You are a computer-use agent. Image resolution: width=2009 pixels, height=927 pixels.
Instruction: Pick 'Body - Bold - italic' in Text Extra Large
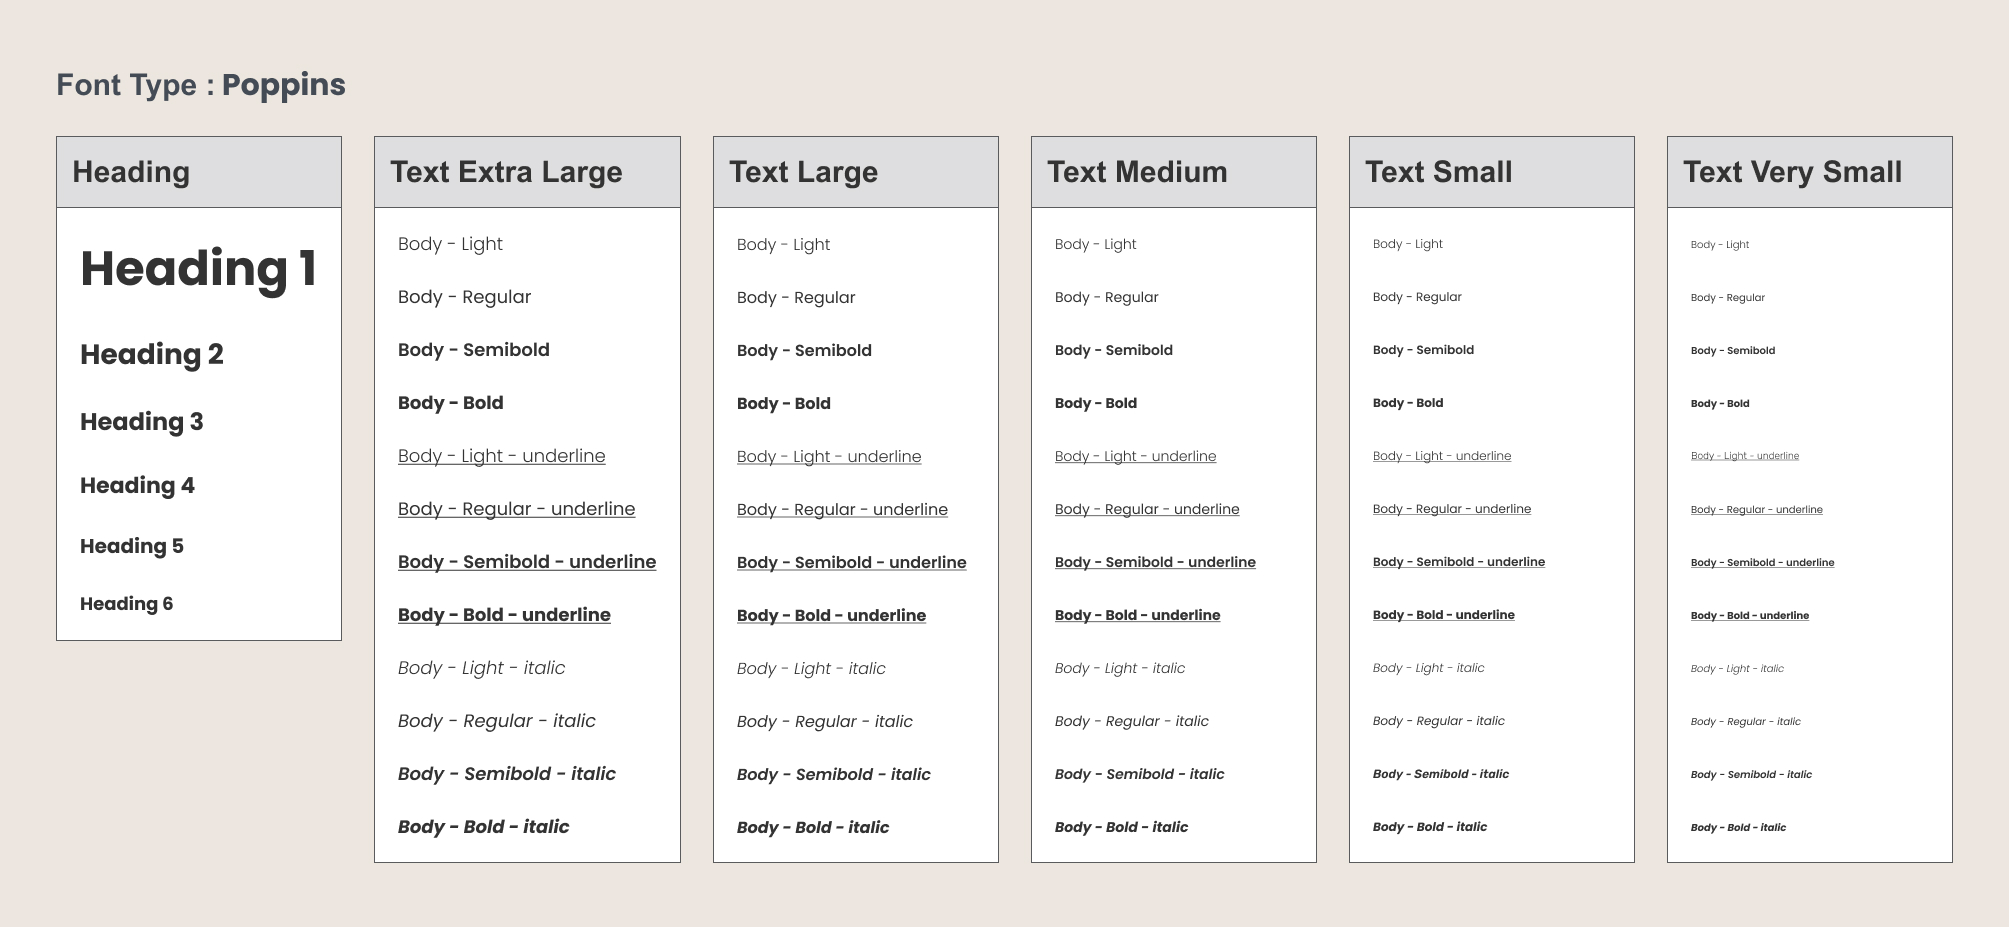click(484, 827)
